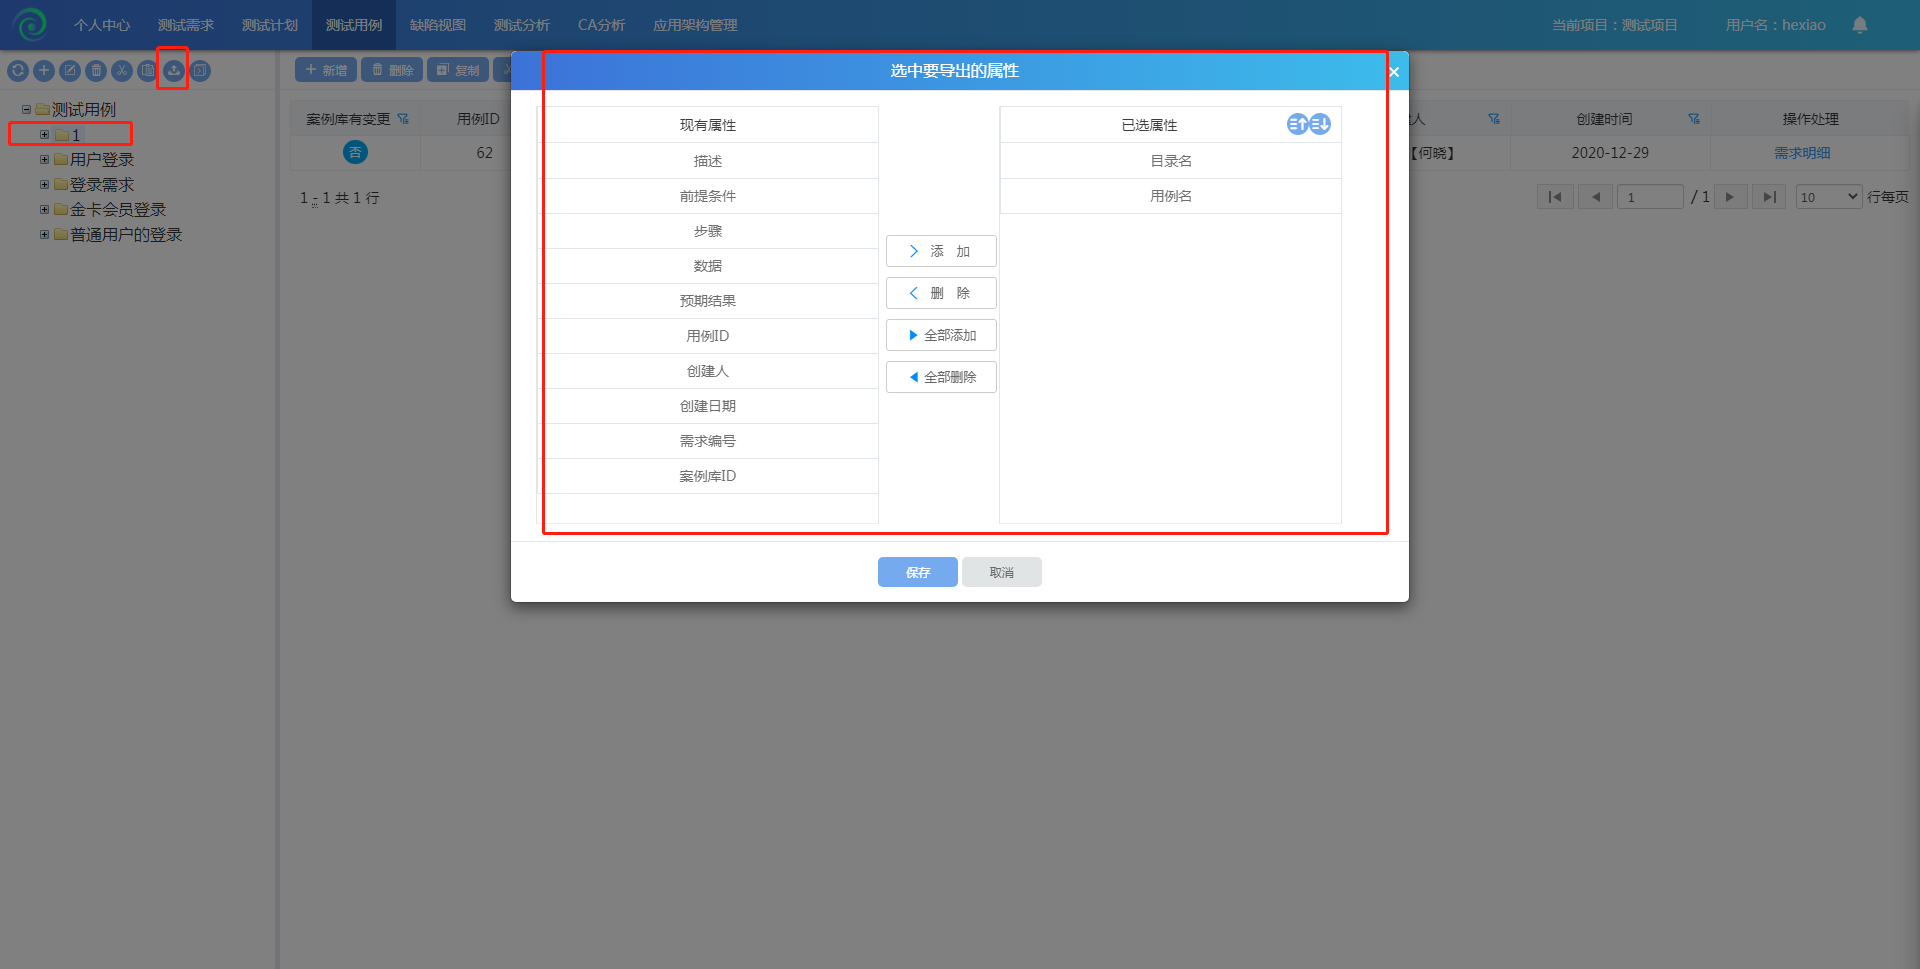Expand the 登录需求 folder

[44, 184]
